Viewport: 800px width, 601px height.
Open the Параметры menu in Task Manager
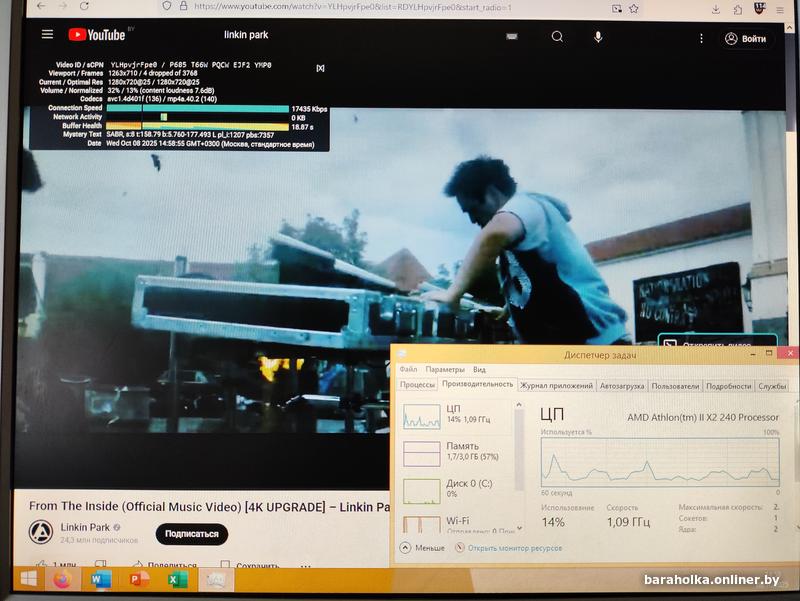pos(444,369)
